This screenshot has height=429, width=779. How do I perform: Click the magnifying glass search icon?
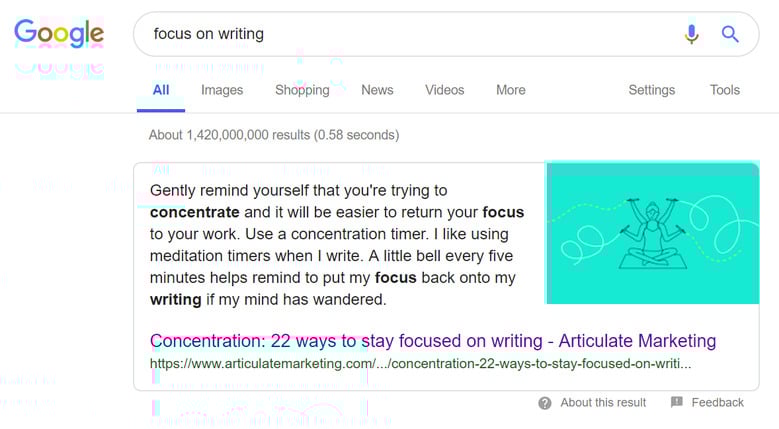coord(731,35)
